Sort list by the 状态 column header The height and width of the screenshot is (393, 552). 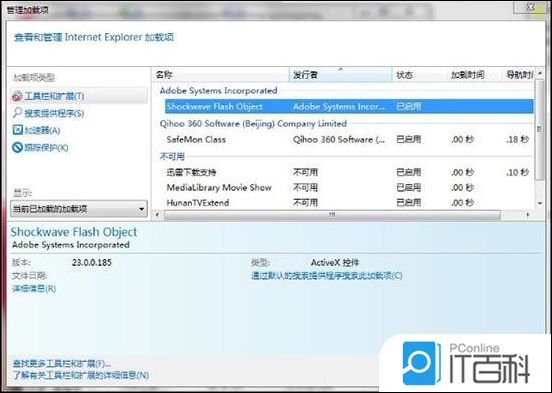tap(420, 75)
